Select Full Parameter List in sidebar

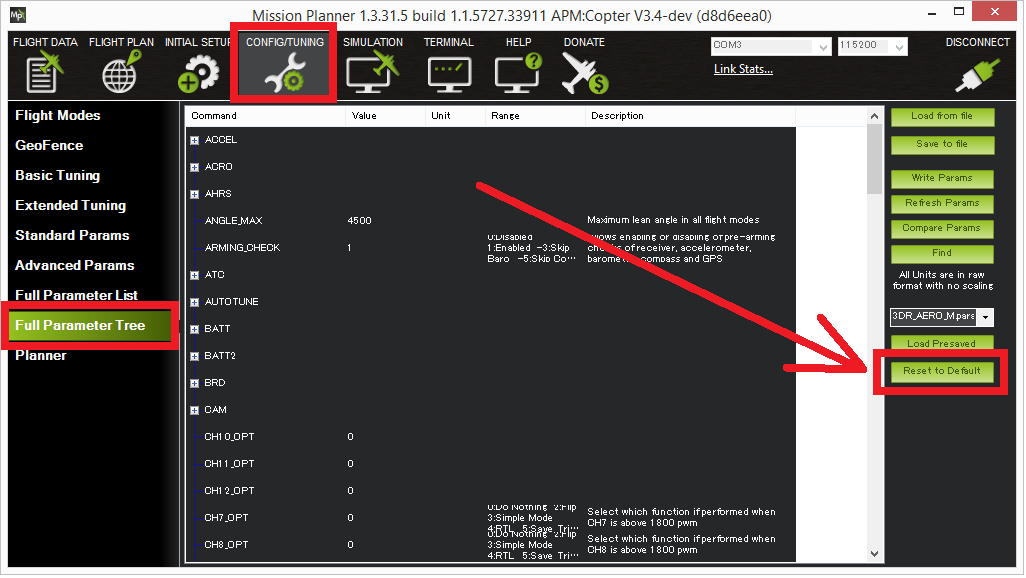(77, 296)
